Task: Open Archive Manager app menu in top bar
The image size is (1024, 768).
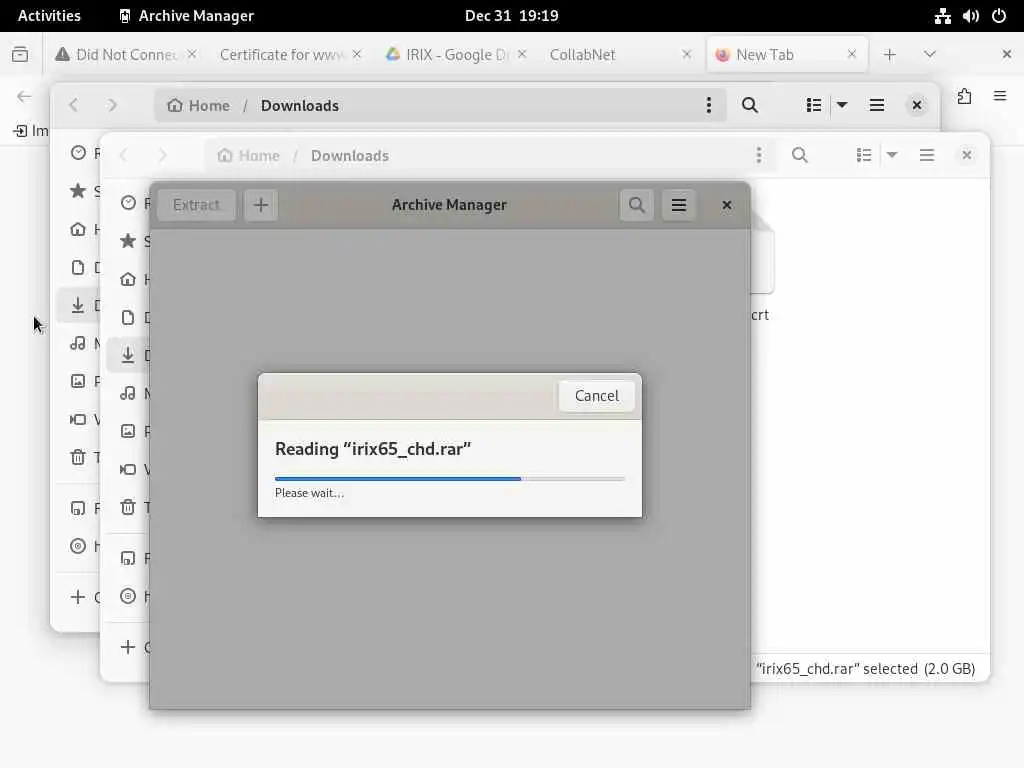Action: coord(187,16)
